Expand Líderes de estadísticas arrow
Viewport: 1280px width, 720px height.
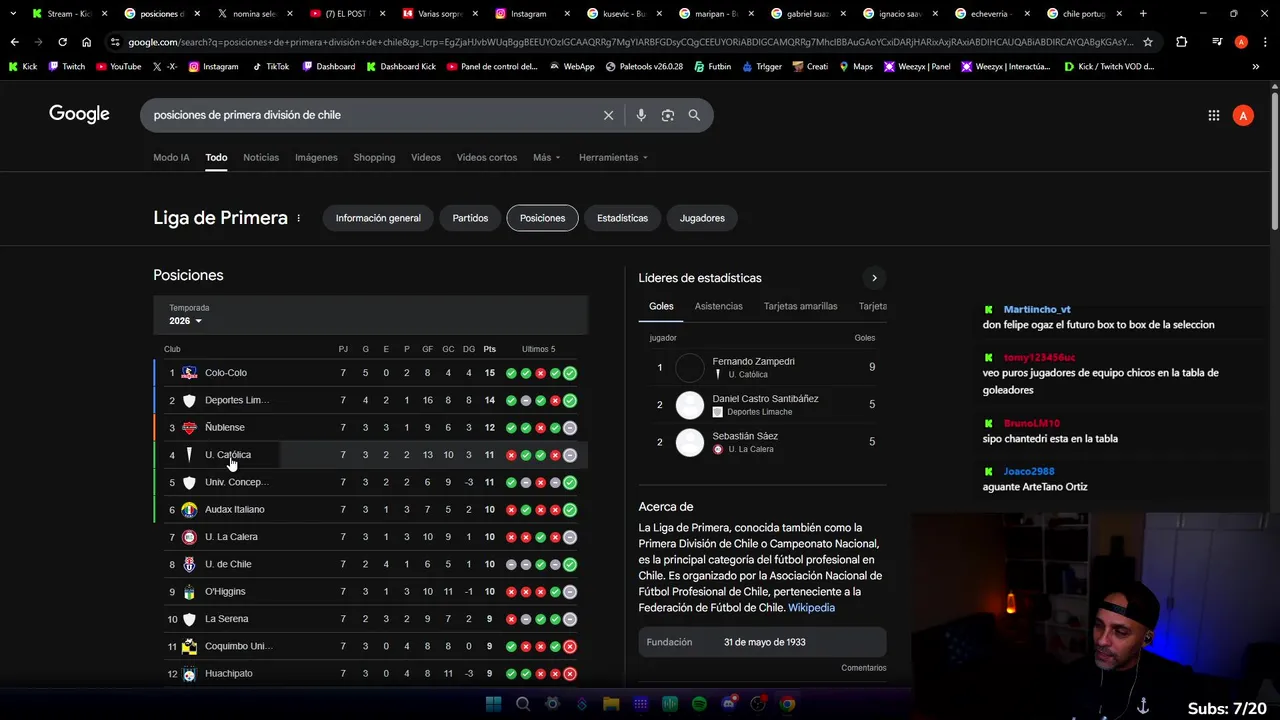(874, 278)
